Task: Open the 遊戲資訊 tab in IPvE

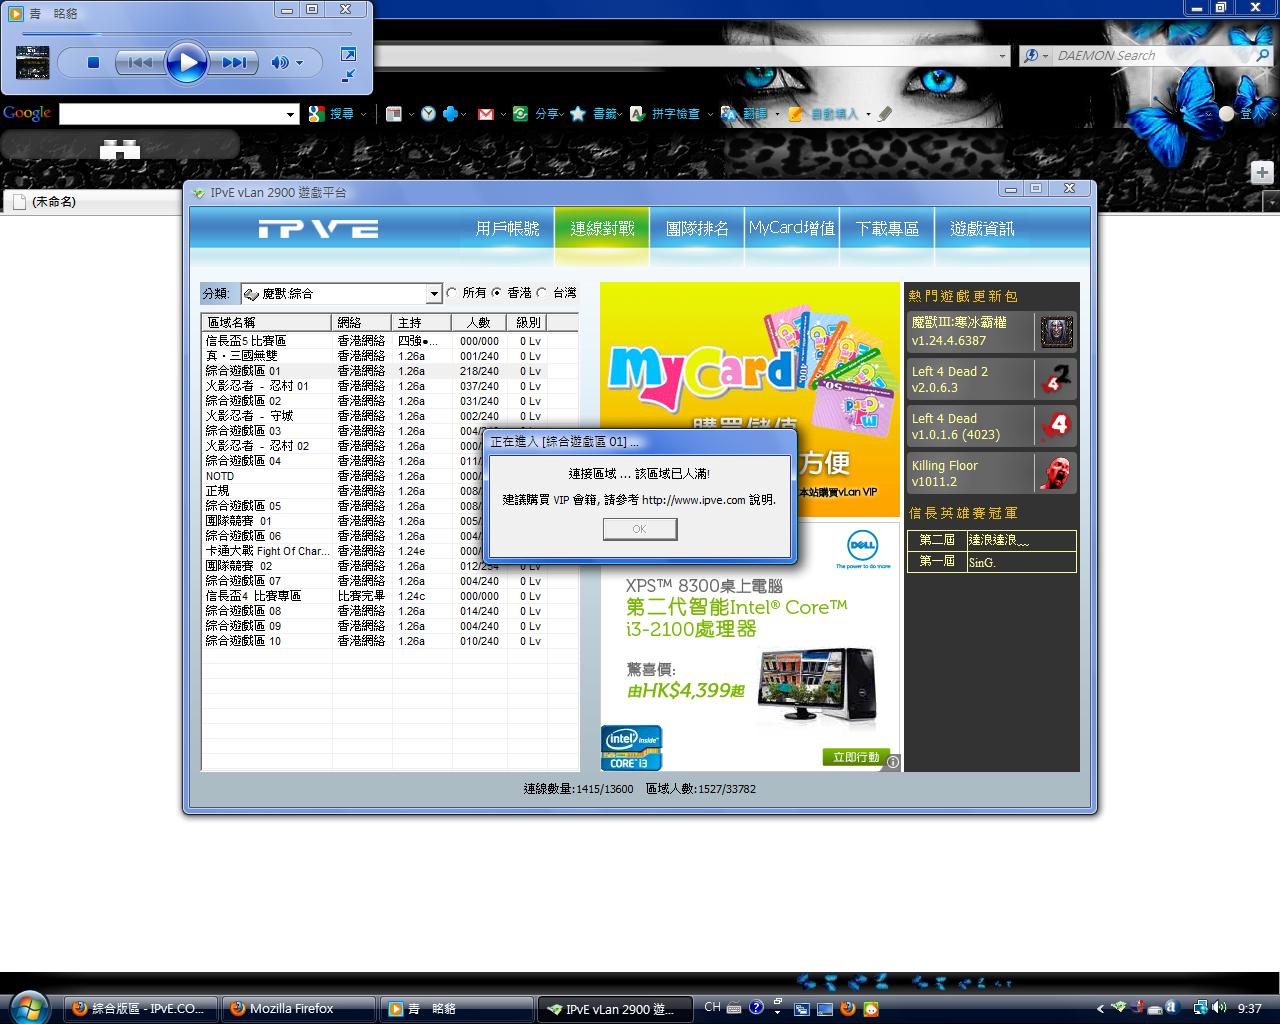Action: 982,229
